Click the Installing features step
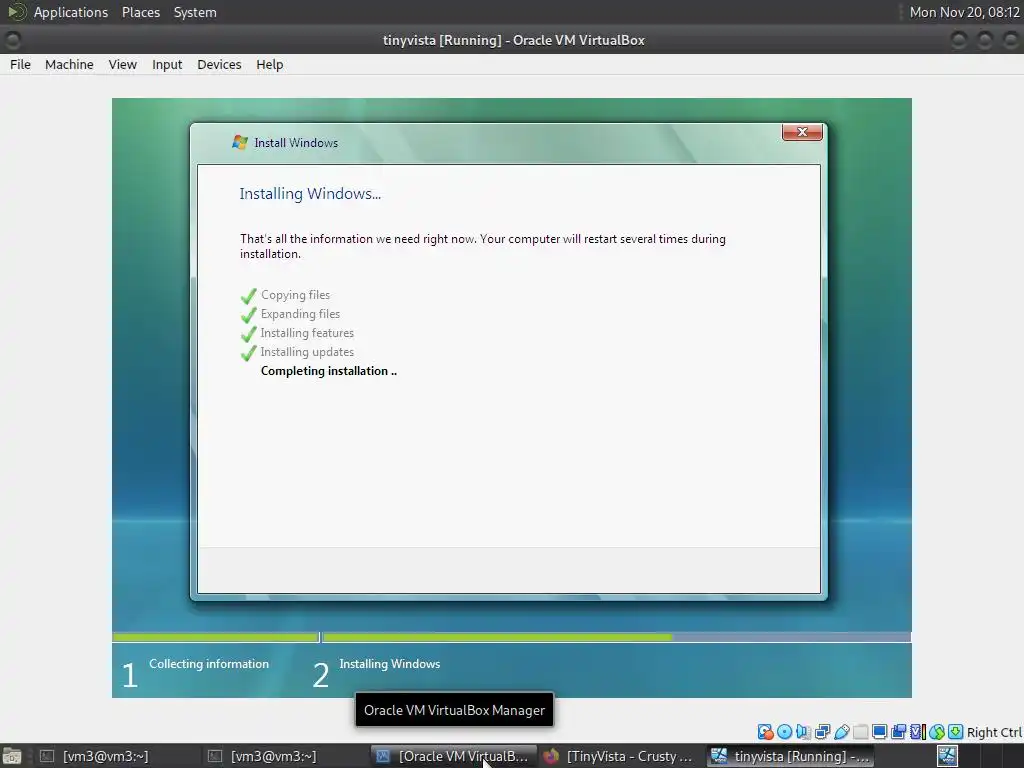 coord(307,333)
